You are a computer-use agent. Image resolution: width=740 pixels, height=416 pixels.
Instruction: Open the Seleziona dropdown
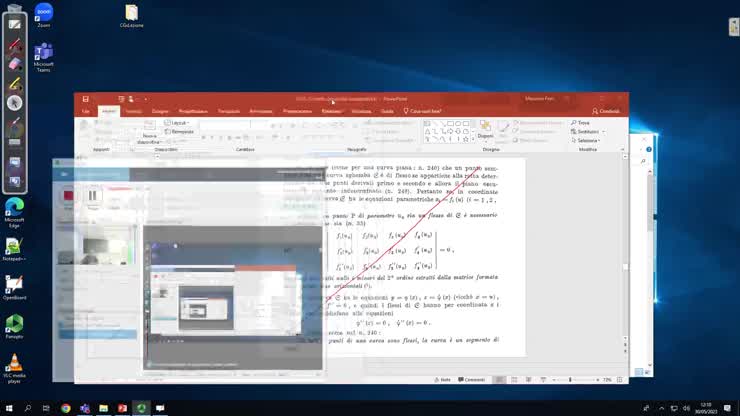(586, 140)
